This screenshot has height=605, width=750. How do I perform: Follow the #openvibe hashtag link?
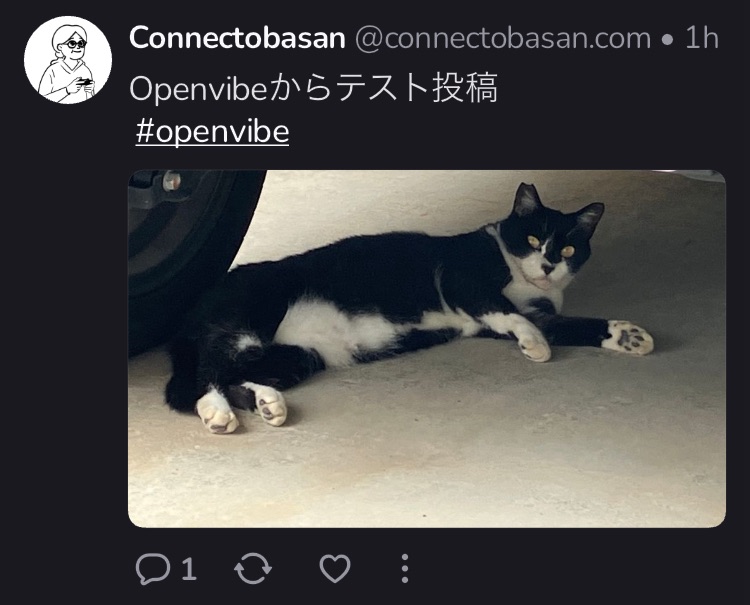tap(212, 132)
